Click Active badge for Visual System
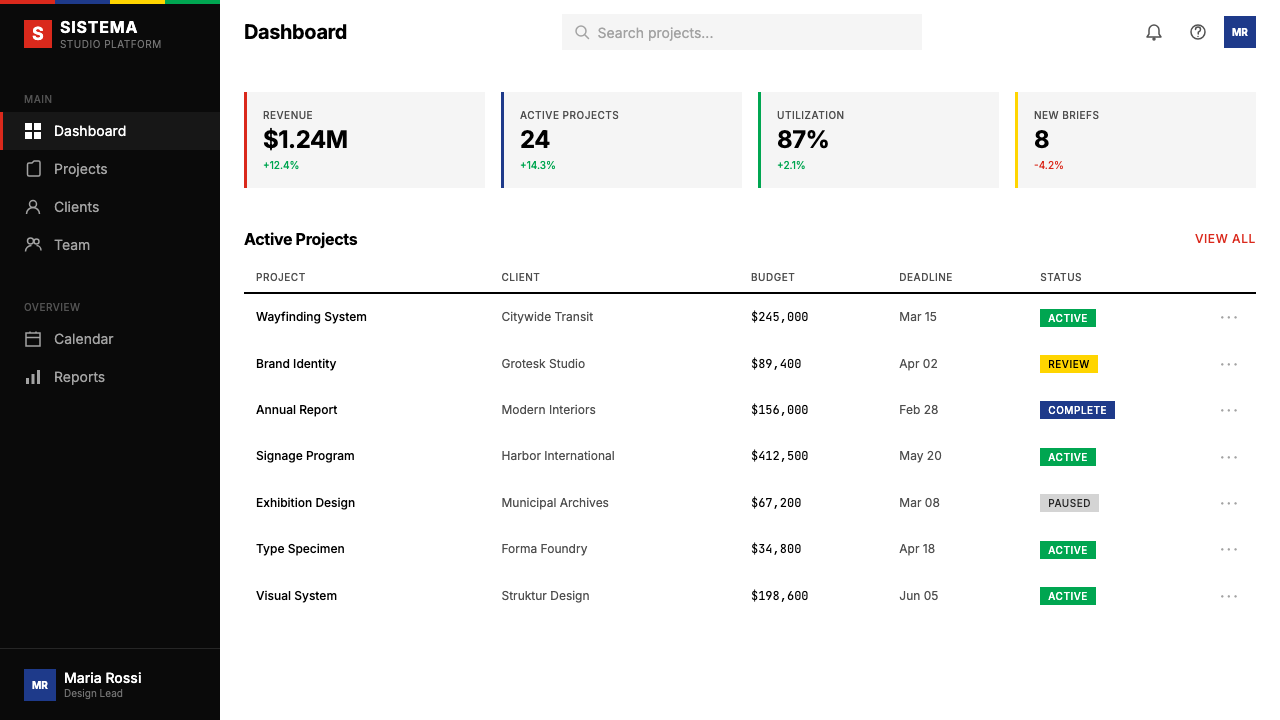The height and width of the screenshot is (720, 1280). click(1068, 596)
